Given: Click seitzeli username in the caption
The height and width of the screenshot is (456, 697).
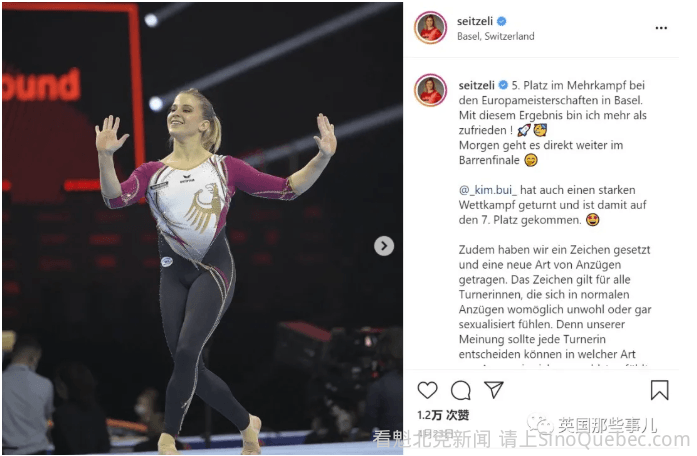Looking at the screenshot, I should point(477,85).
